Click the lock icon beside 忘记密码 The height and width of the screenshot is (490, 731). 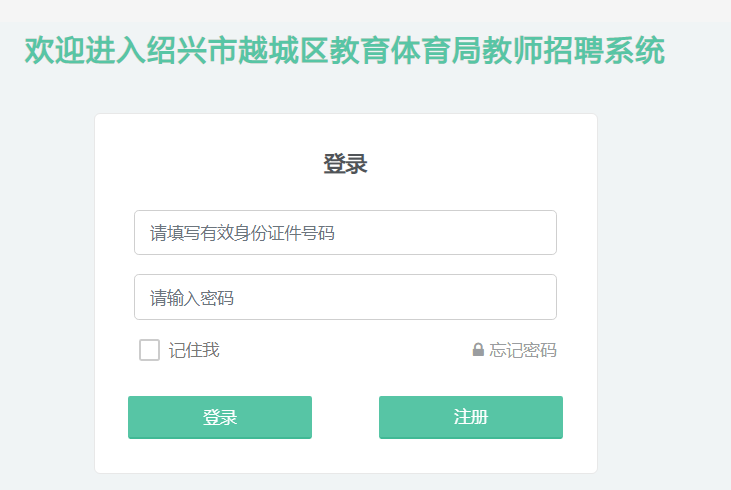[x=478, y=350]
